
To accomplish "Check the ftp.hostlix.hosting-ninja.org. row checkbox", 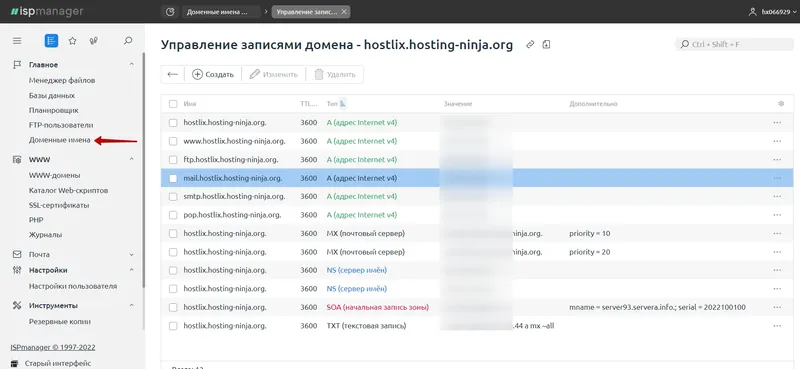I will coord(173,160).
